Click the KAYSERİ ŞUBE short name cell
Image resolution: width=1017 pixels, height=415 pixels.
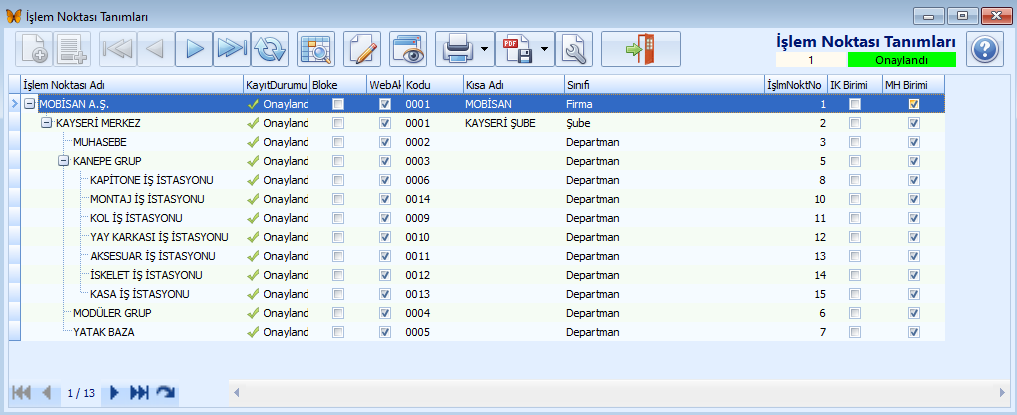coord(513,123)
